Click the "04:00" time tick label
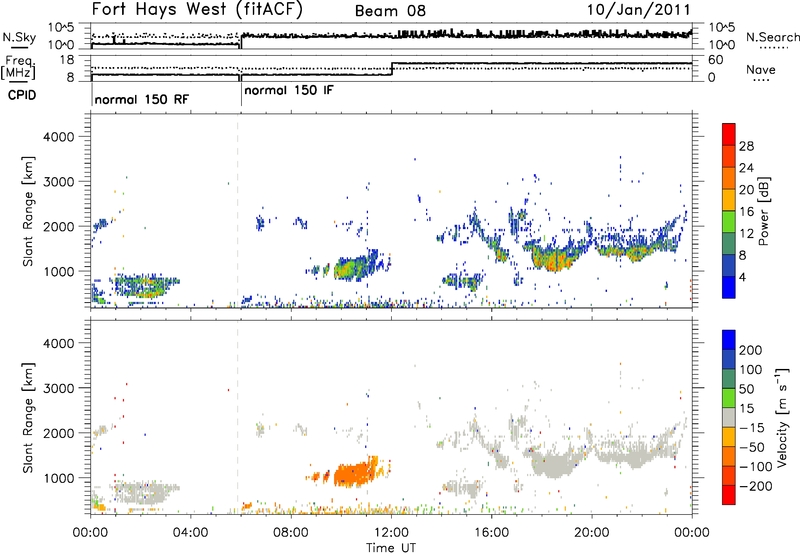800x554 pixels. point(190,532)
